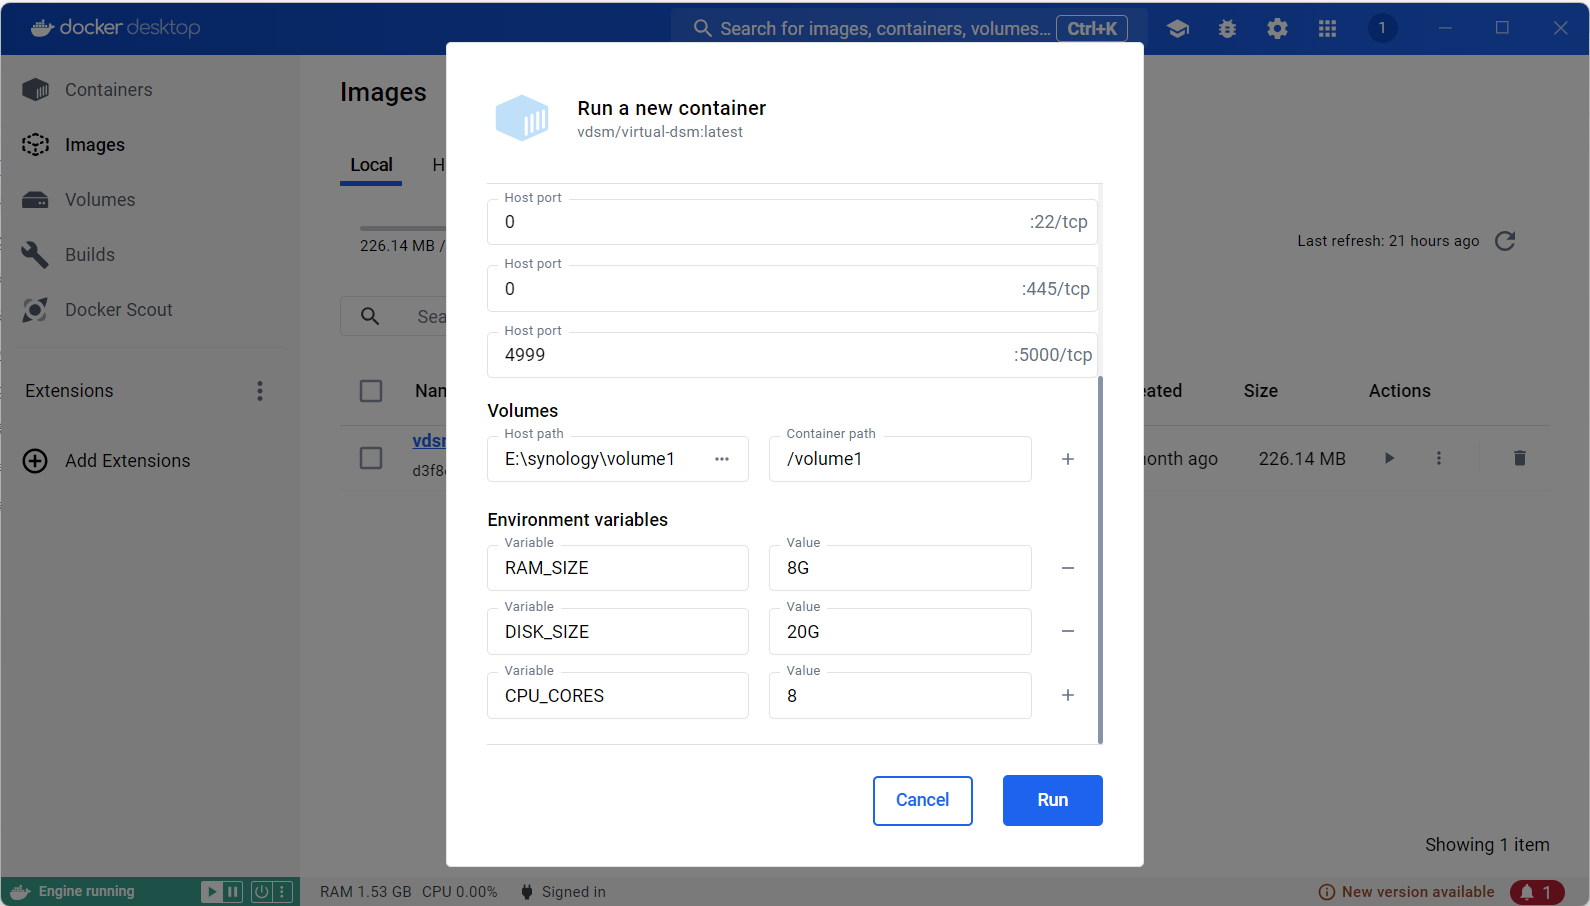Click Add Extensions plus icon
Screen dimensions: 1590x906
click(x=35, y=461)
